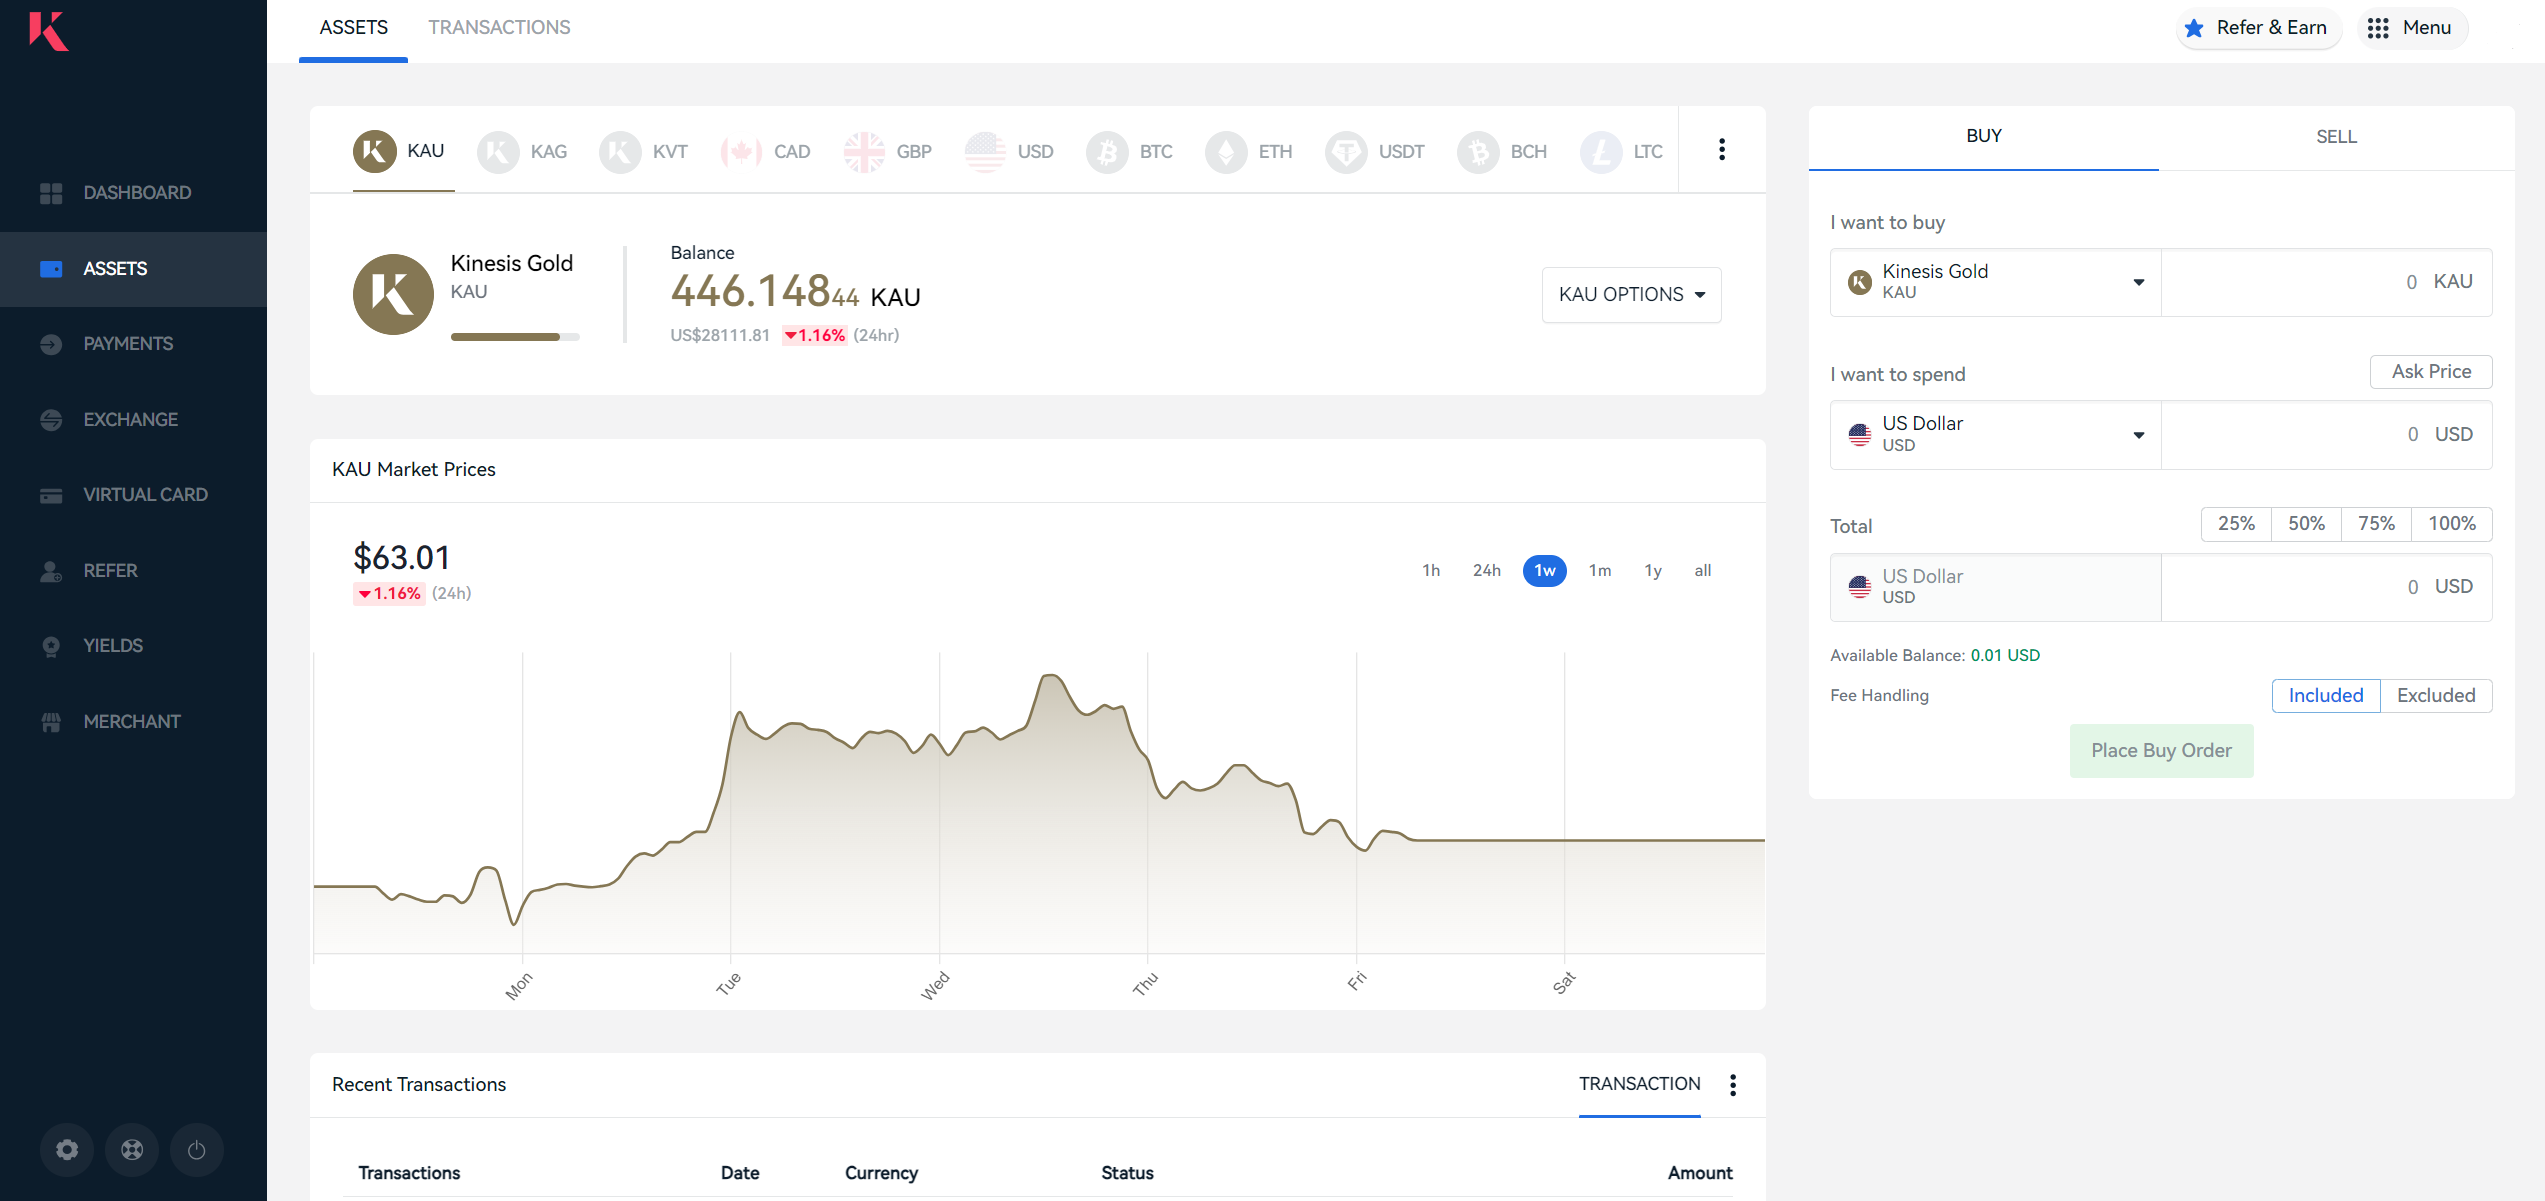Set total to 50%

[x=2306, y=524]
